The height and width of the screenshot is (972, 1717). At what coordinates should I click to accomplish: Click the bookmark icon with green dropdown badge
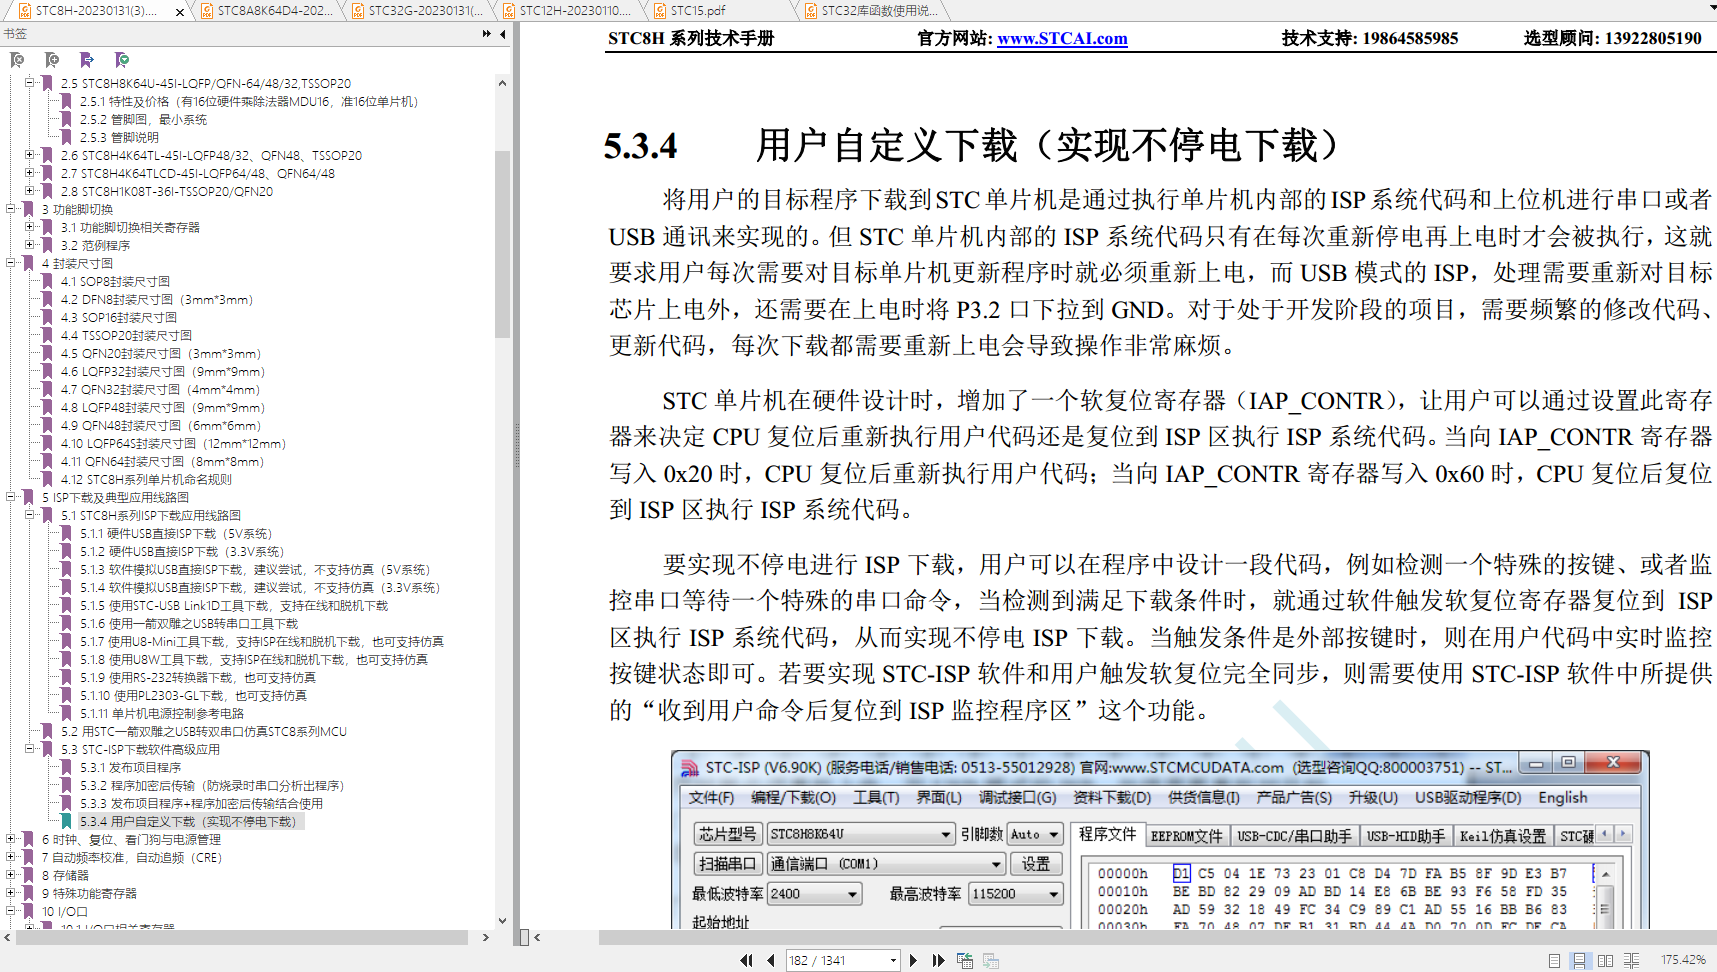coord(121,60)
